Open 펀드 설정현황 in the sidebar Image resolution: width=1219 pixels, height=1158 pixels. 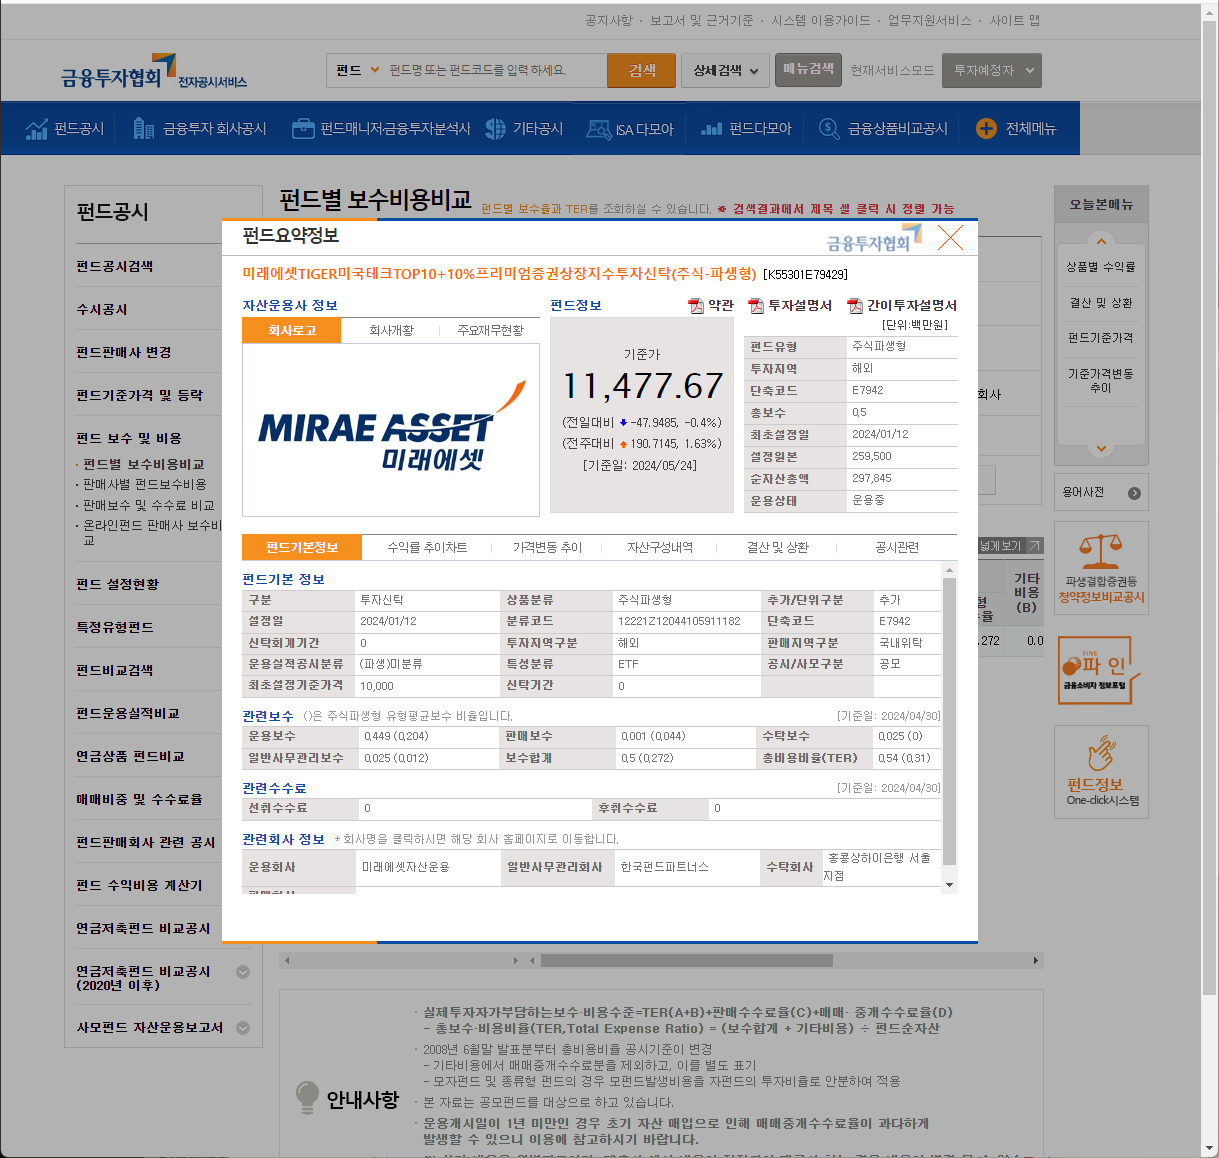pyautogui.click(x=117, y=584)
